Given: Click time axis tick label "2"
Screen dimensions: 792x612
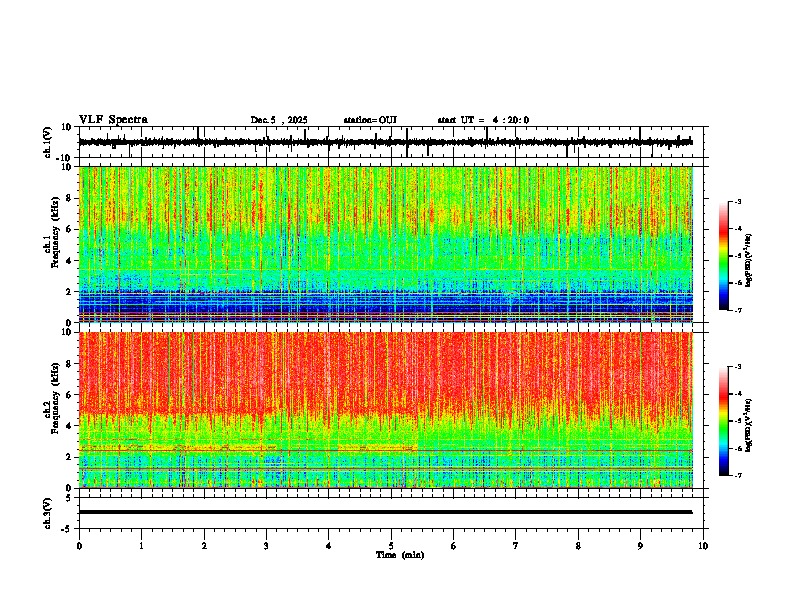Looking at the screenshot, I should pyautogui.click(x=204, y=546).
